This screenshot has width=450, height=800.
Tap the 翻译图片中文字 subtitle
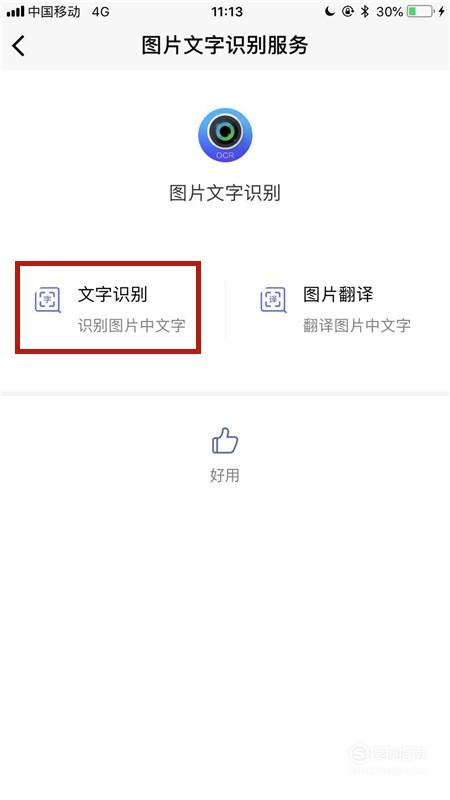357,326
